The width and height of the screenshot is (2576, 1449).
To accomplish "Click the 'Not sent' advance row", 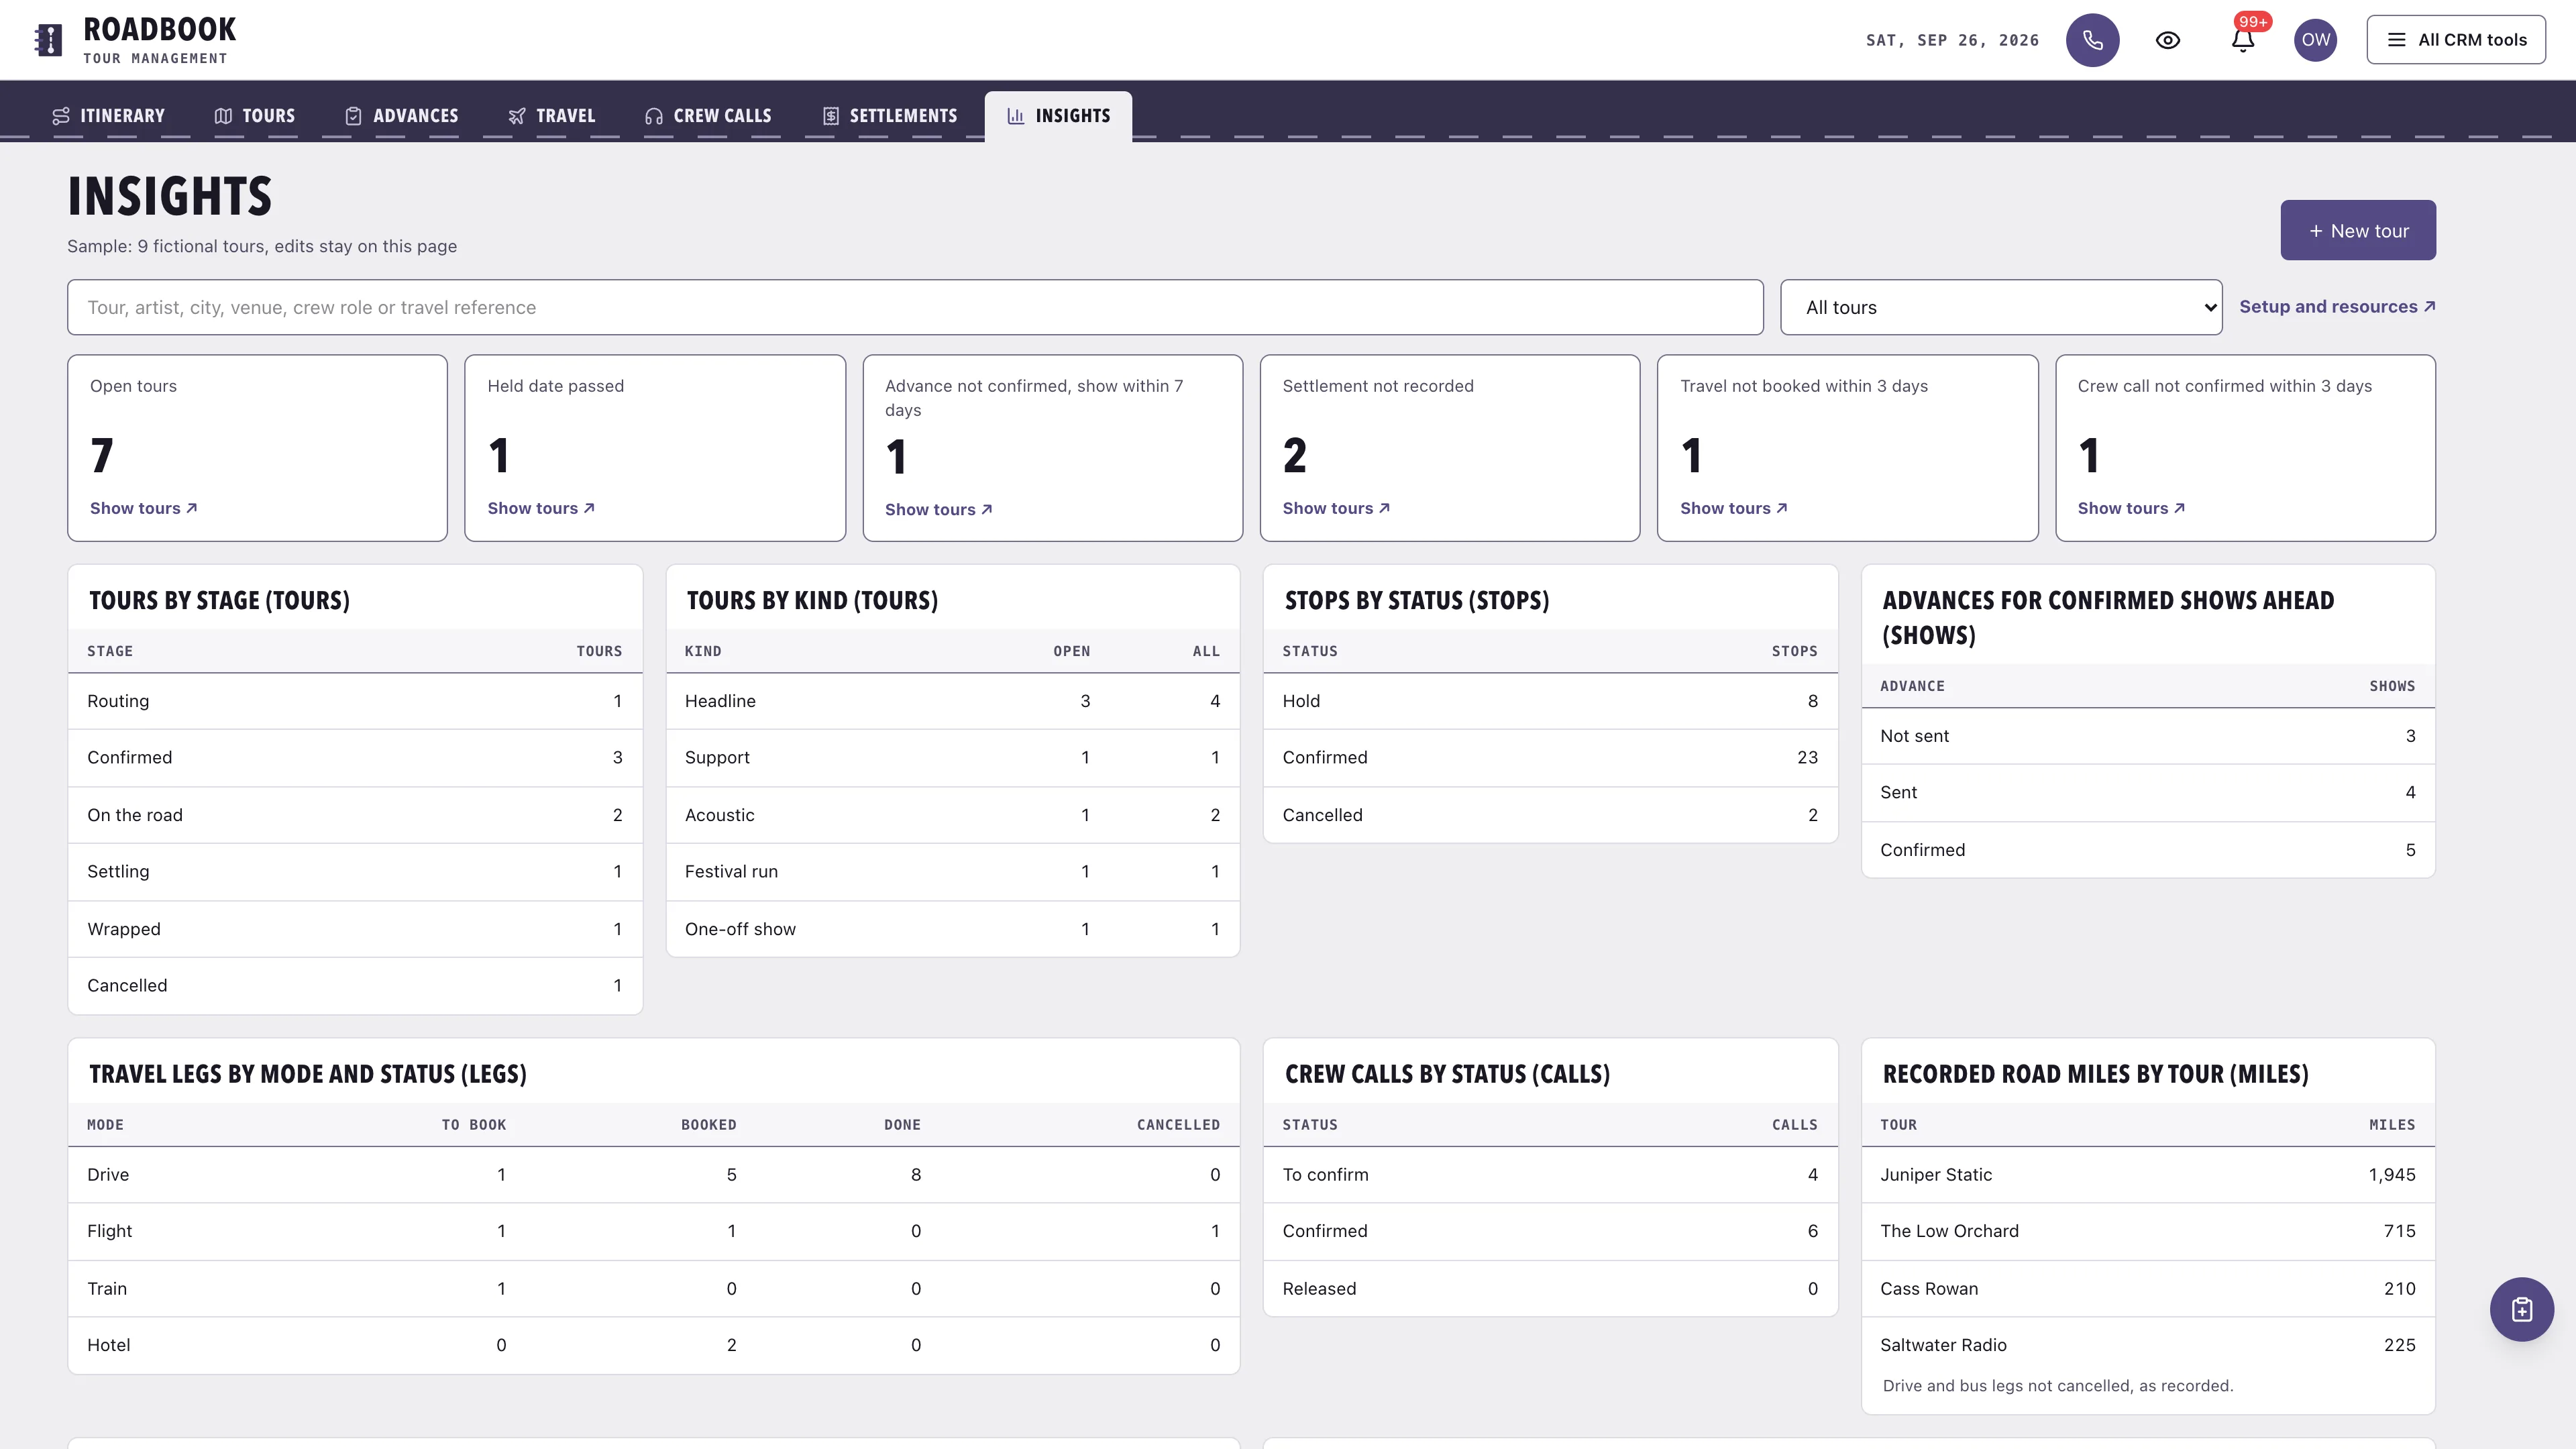I will coord(2148,736).
